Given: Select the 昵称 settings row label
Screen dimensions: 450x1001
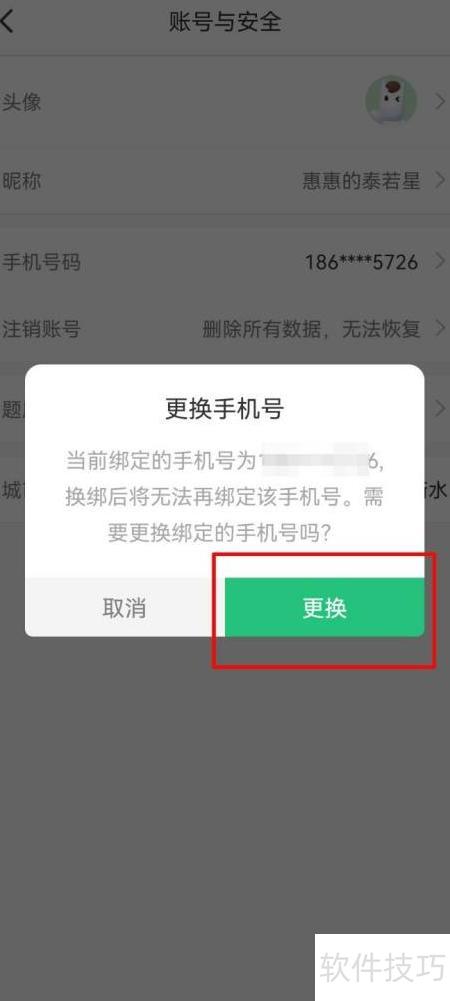Looking at the screenshot, I should click(22, 181).
